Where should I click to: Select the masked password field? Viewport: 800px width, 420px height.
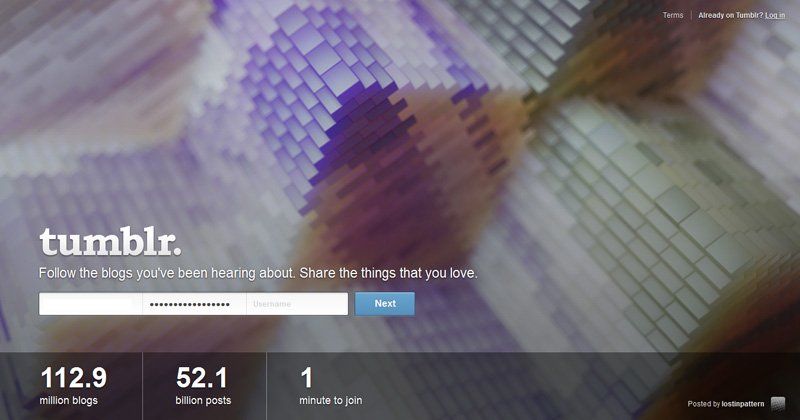coord(194,304)
